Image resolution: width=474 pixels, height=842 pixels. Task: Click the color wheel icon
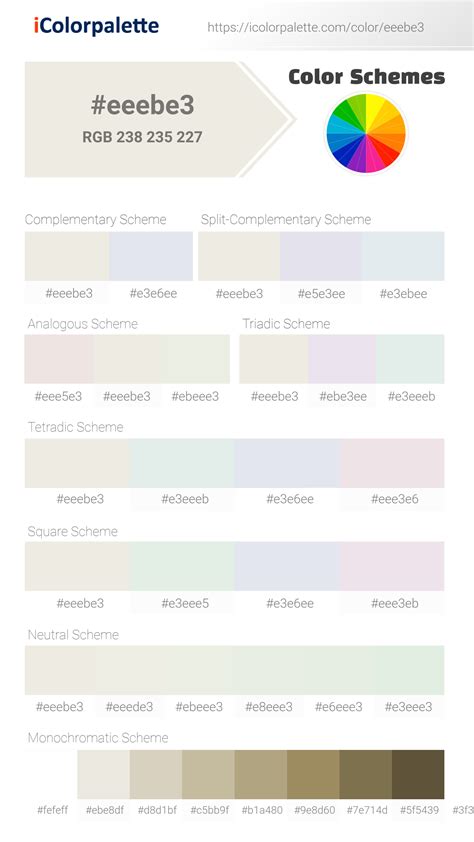[366, 133]
